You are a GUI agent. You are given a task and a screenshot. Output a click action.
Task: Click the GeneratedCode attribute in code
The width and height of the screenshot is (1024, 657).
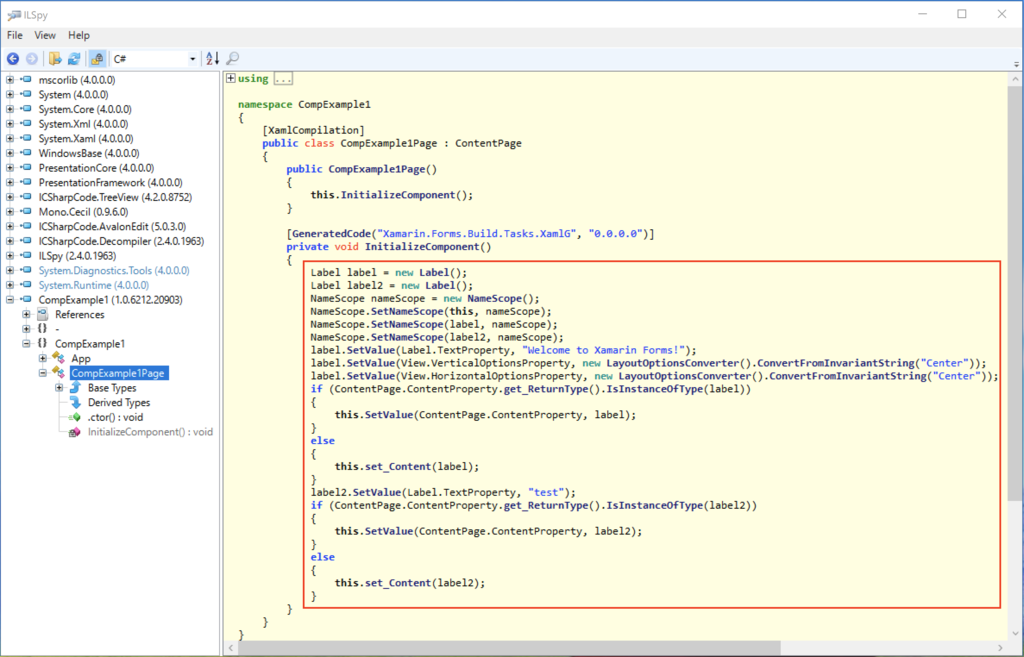332,233
